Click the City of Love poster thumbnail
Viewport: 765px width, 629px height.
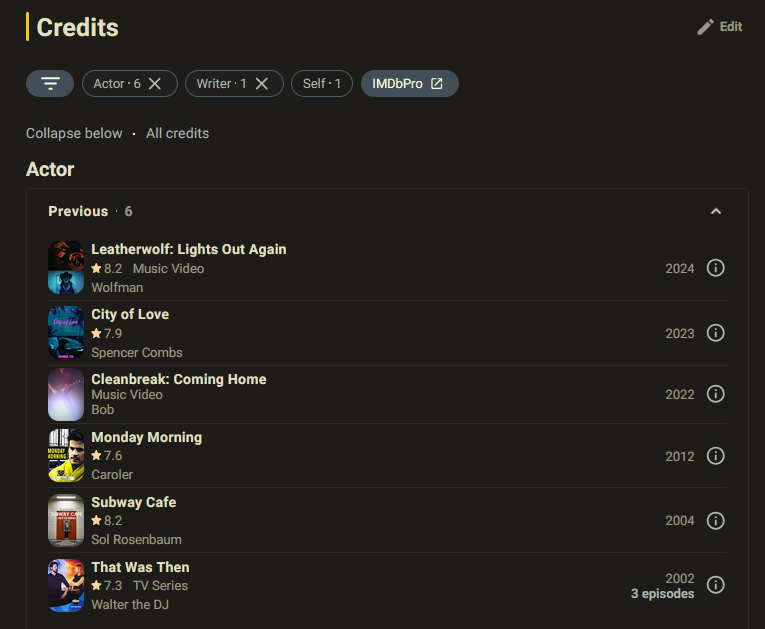tap(66, 332)
